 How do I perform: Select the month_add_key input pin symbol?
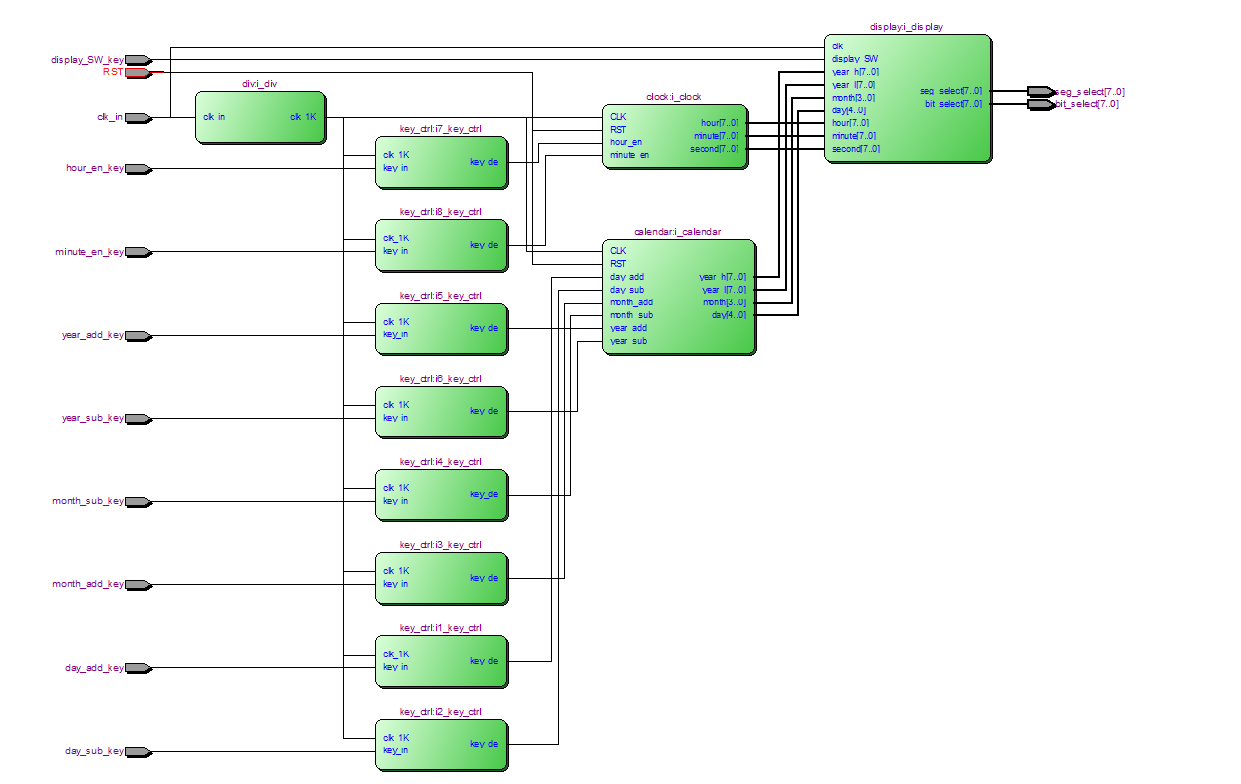click(x=138, y=584)
